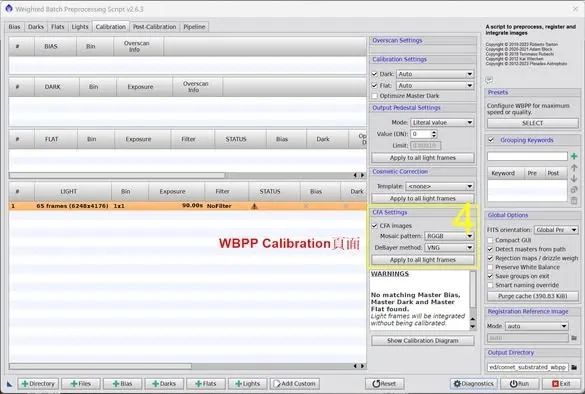Open the Post-Calibration tab
Image resolution: width=585 pixels, height=394 pixels.
[x=154, y=27]
